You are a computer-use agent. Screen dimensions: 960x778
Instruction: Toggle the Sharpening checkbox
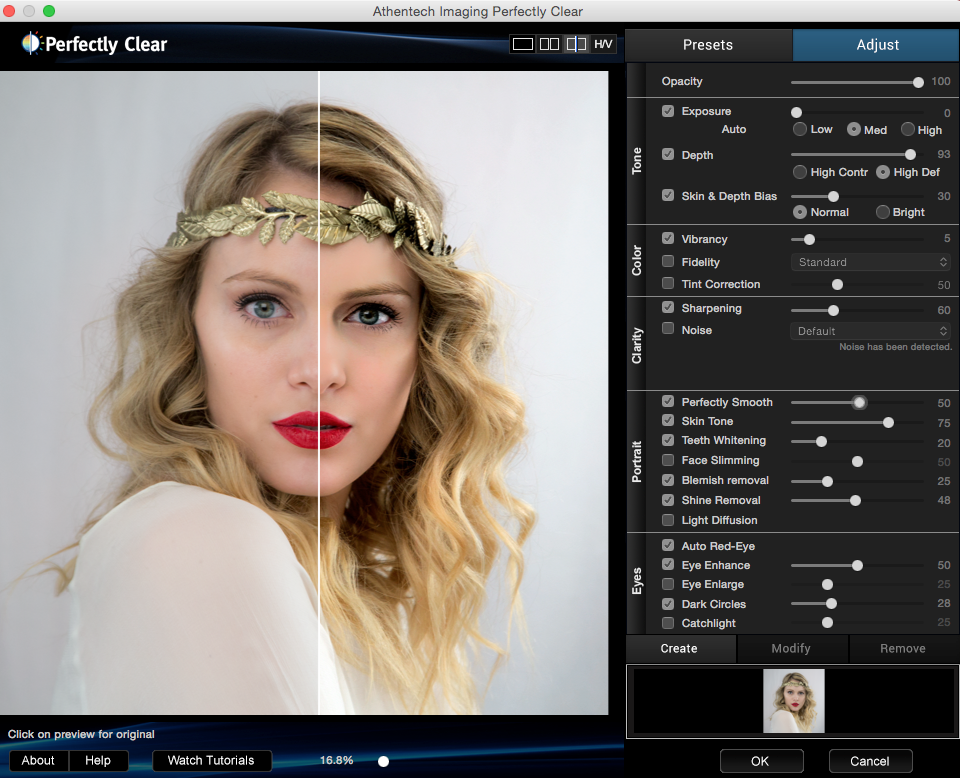pos(668,307)
